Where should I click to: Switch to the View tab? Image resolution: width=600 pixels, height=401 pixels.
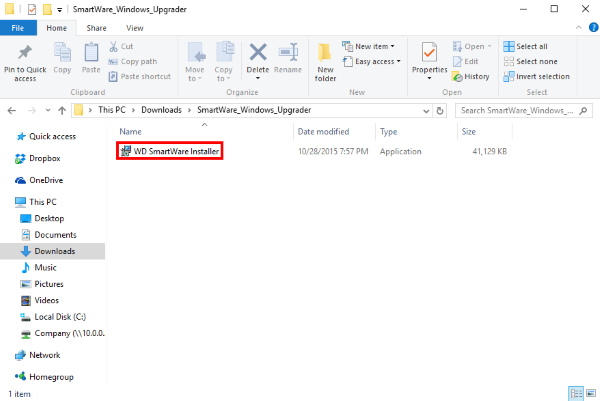(x=135, y=28)
